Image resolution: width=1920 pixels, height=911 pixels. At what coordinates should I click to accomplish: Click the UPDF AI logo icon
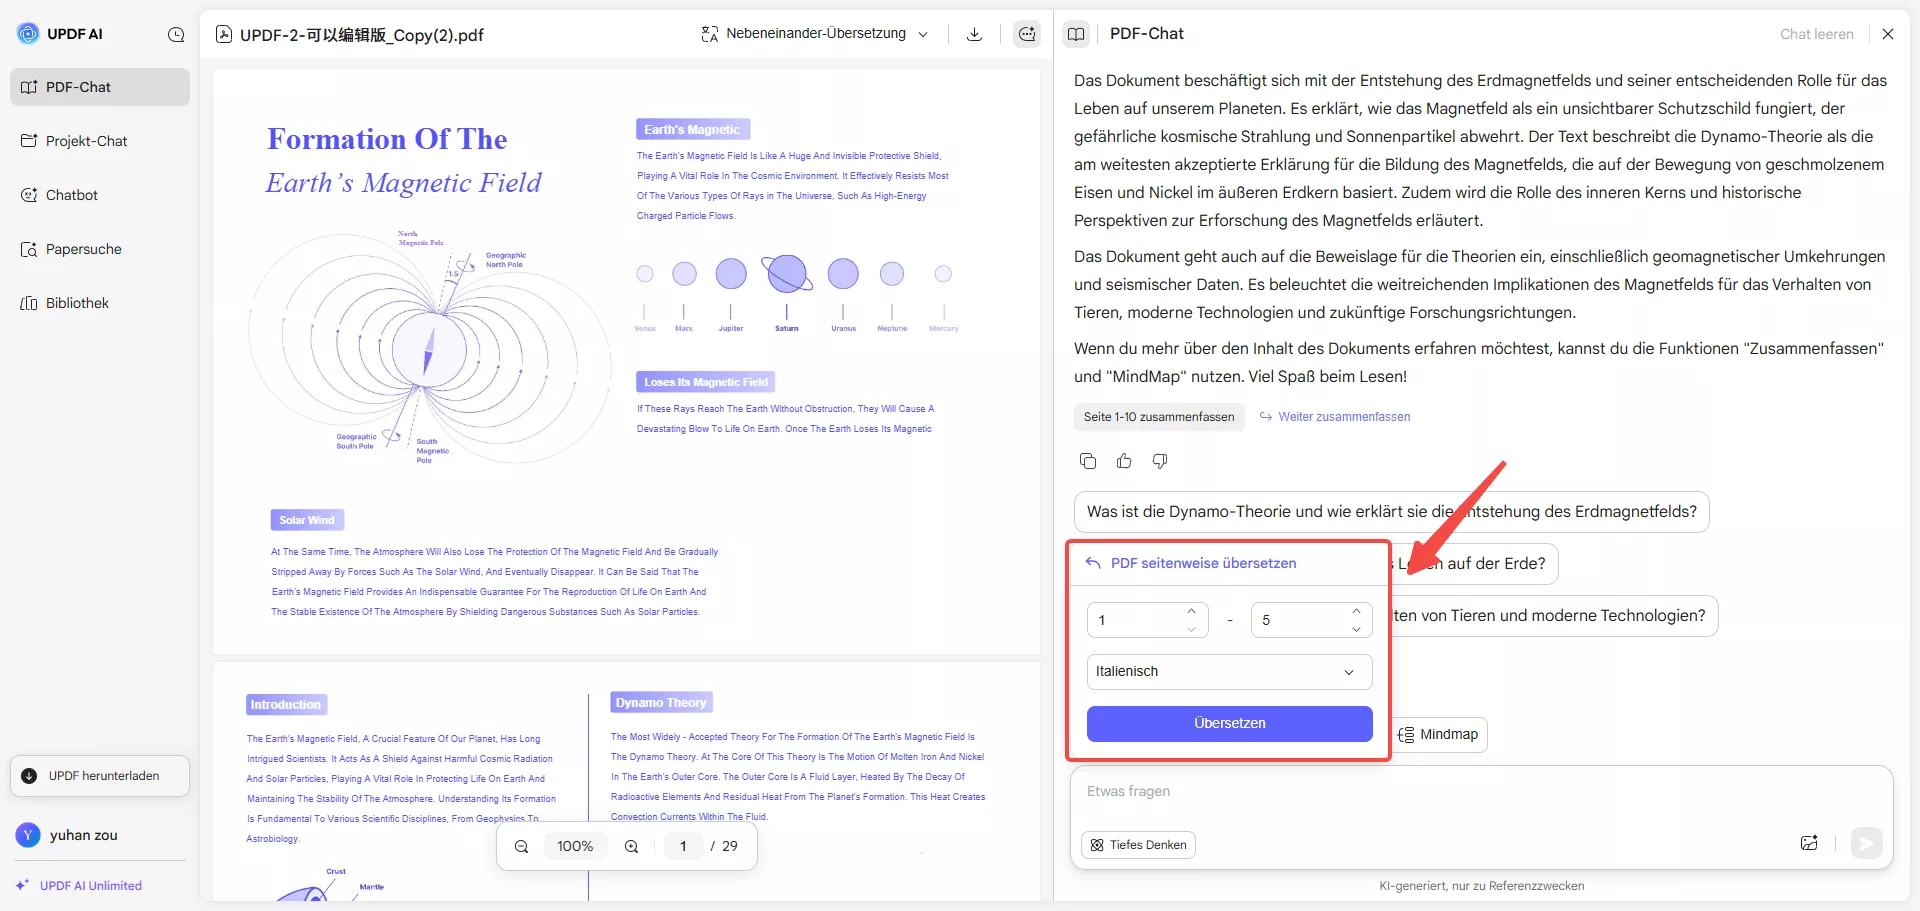coord(28,33)
